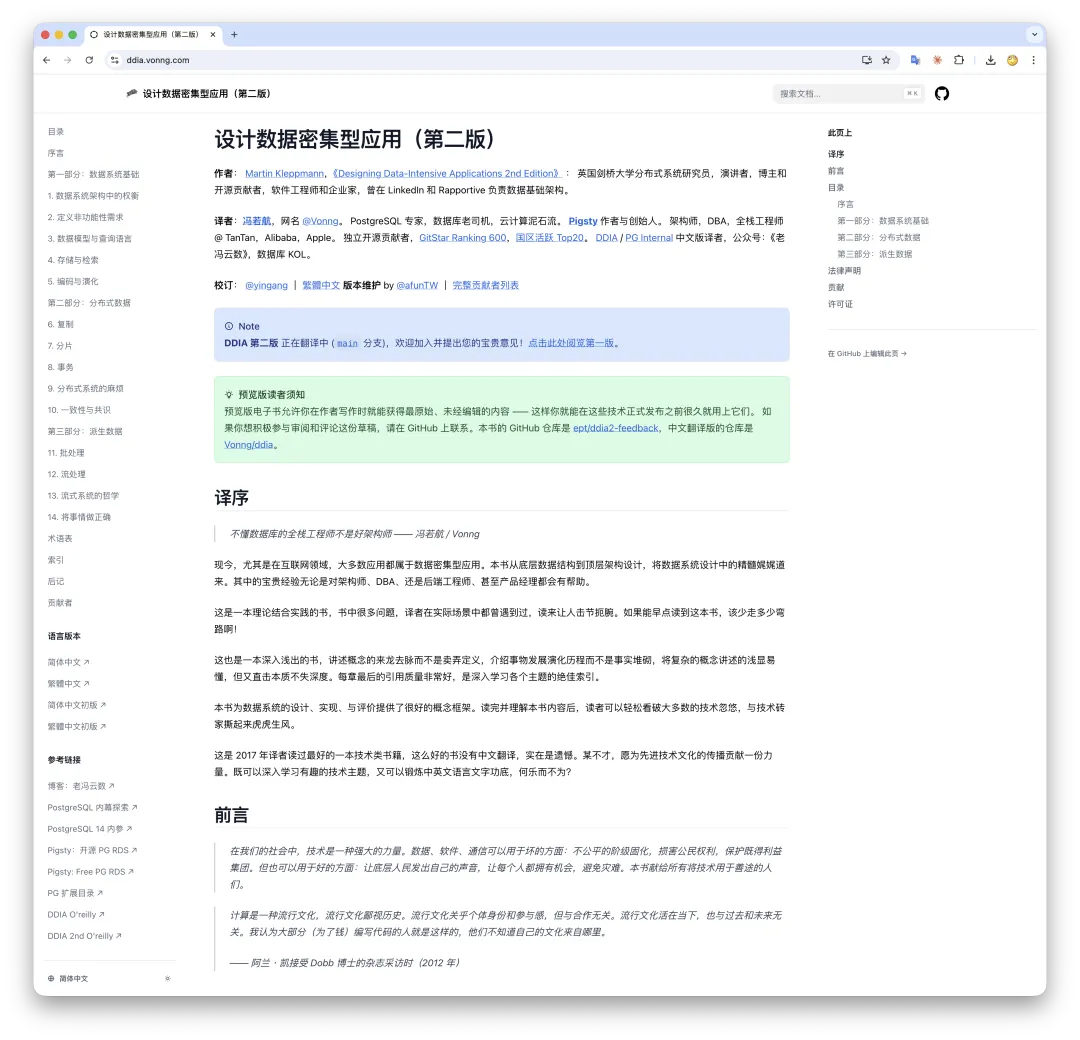Toggle dark mode with the sun icon
This screenshot has height=1040, width=1080.
tap(167, 978)
